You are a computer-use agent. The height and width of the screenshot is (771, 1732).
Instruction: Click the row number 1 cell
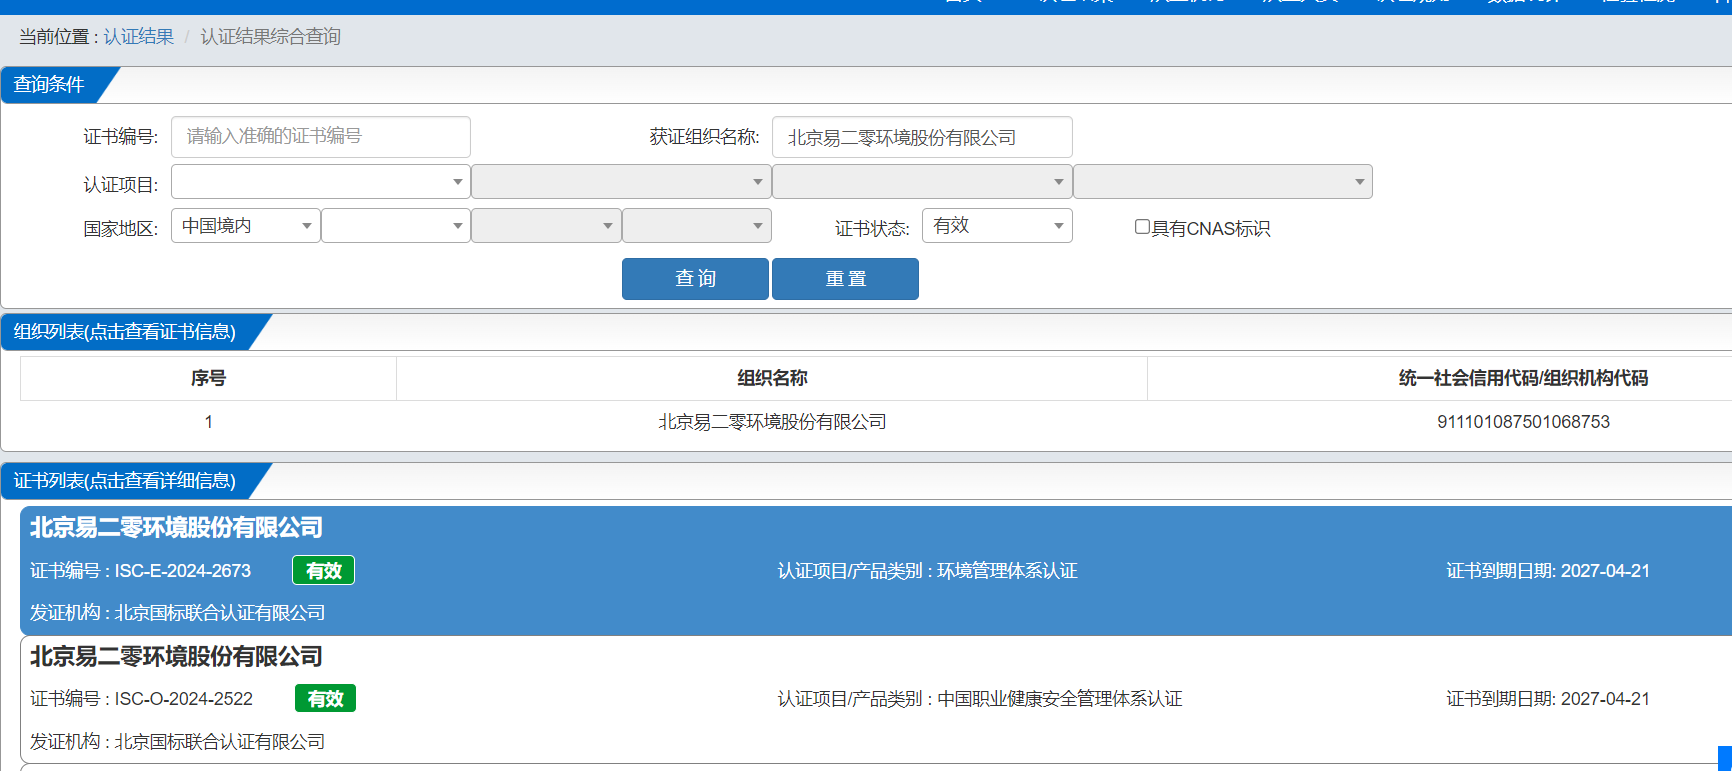(208, 422)
